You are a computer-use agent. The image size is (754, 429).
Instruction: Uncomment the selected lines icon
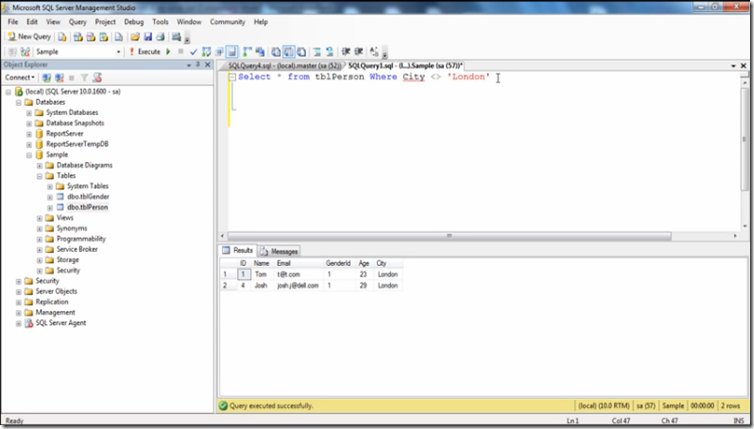[329, 51]
